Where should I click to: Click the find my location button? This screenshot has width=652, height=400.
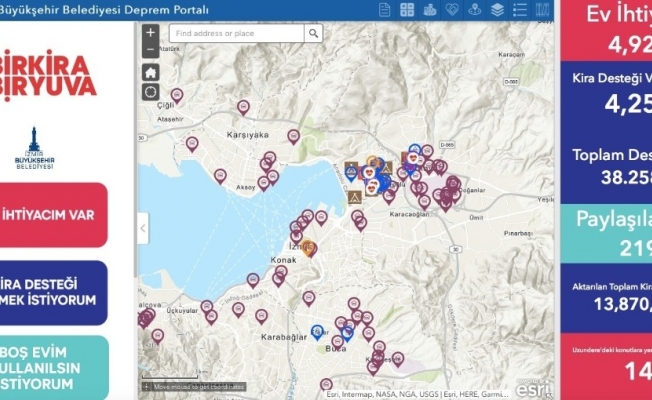(x=150, y=92)
